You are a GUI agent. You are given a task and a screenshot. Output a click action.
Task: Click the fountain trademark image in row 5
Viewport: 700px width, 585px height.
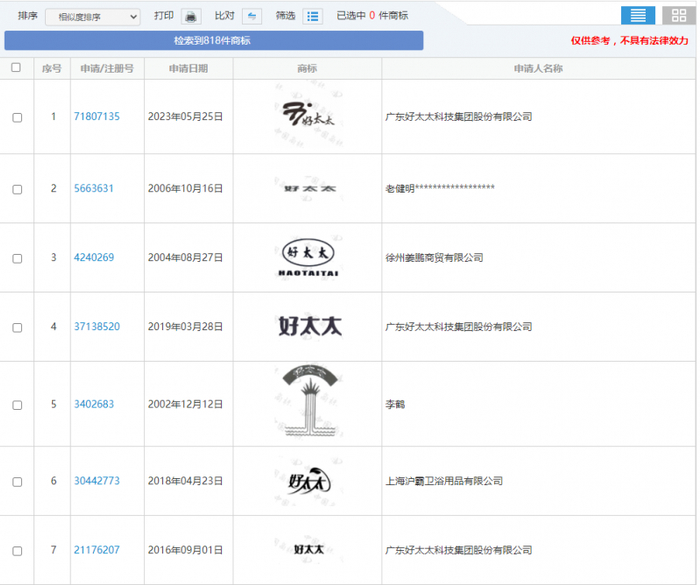pyautogui.click(x=309, y=401)
